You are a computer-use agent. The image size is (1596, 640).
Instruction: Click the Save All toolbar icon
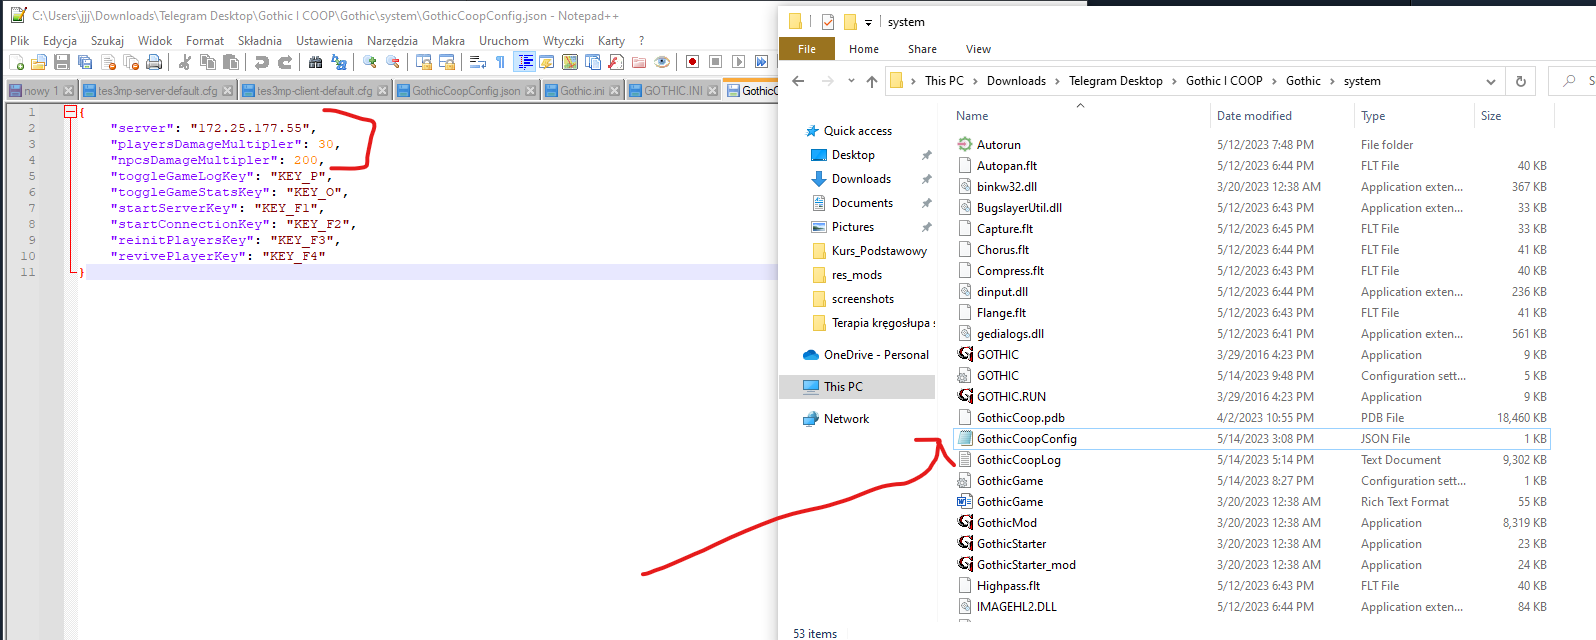click(85, 62)
